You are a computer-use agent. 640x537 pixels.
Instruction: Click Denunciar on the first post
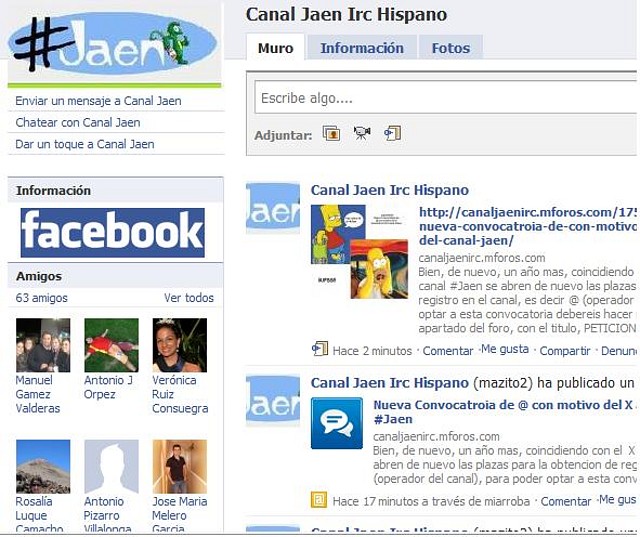(619, 351)
